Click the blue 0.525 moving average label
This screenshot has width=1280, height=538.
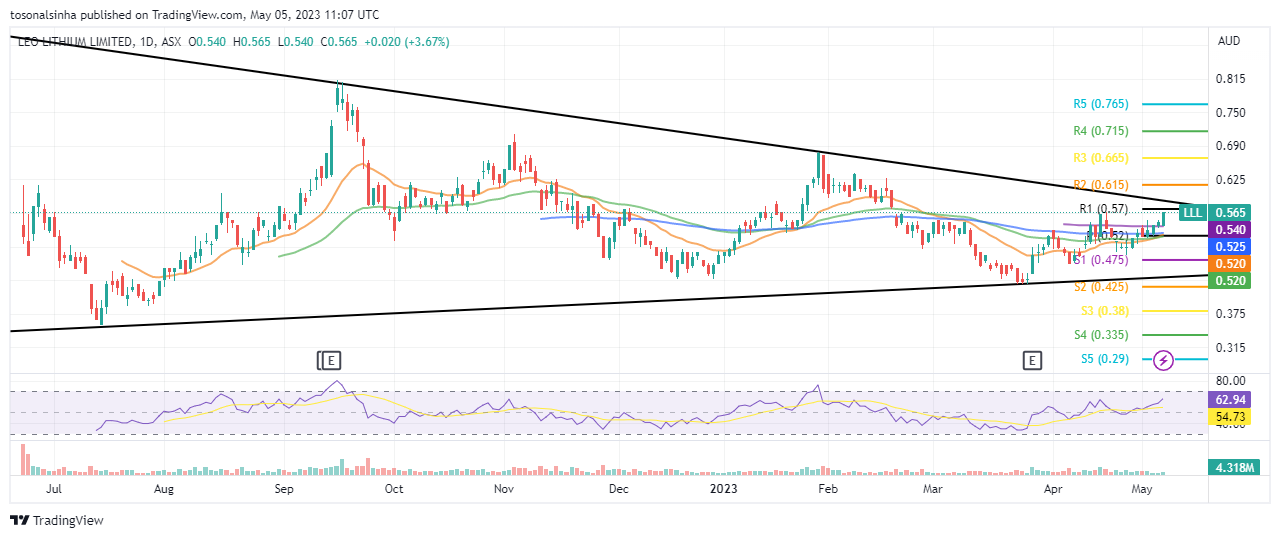[1229, 246]
